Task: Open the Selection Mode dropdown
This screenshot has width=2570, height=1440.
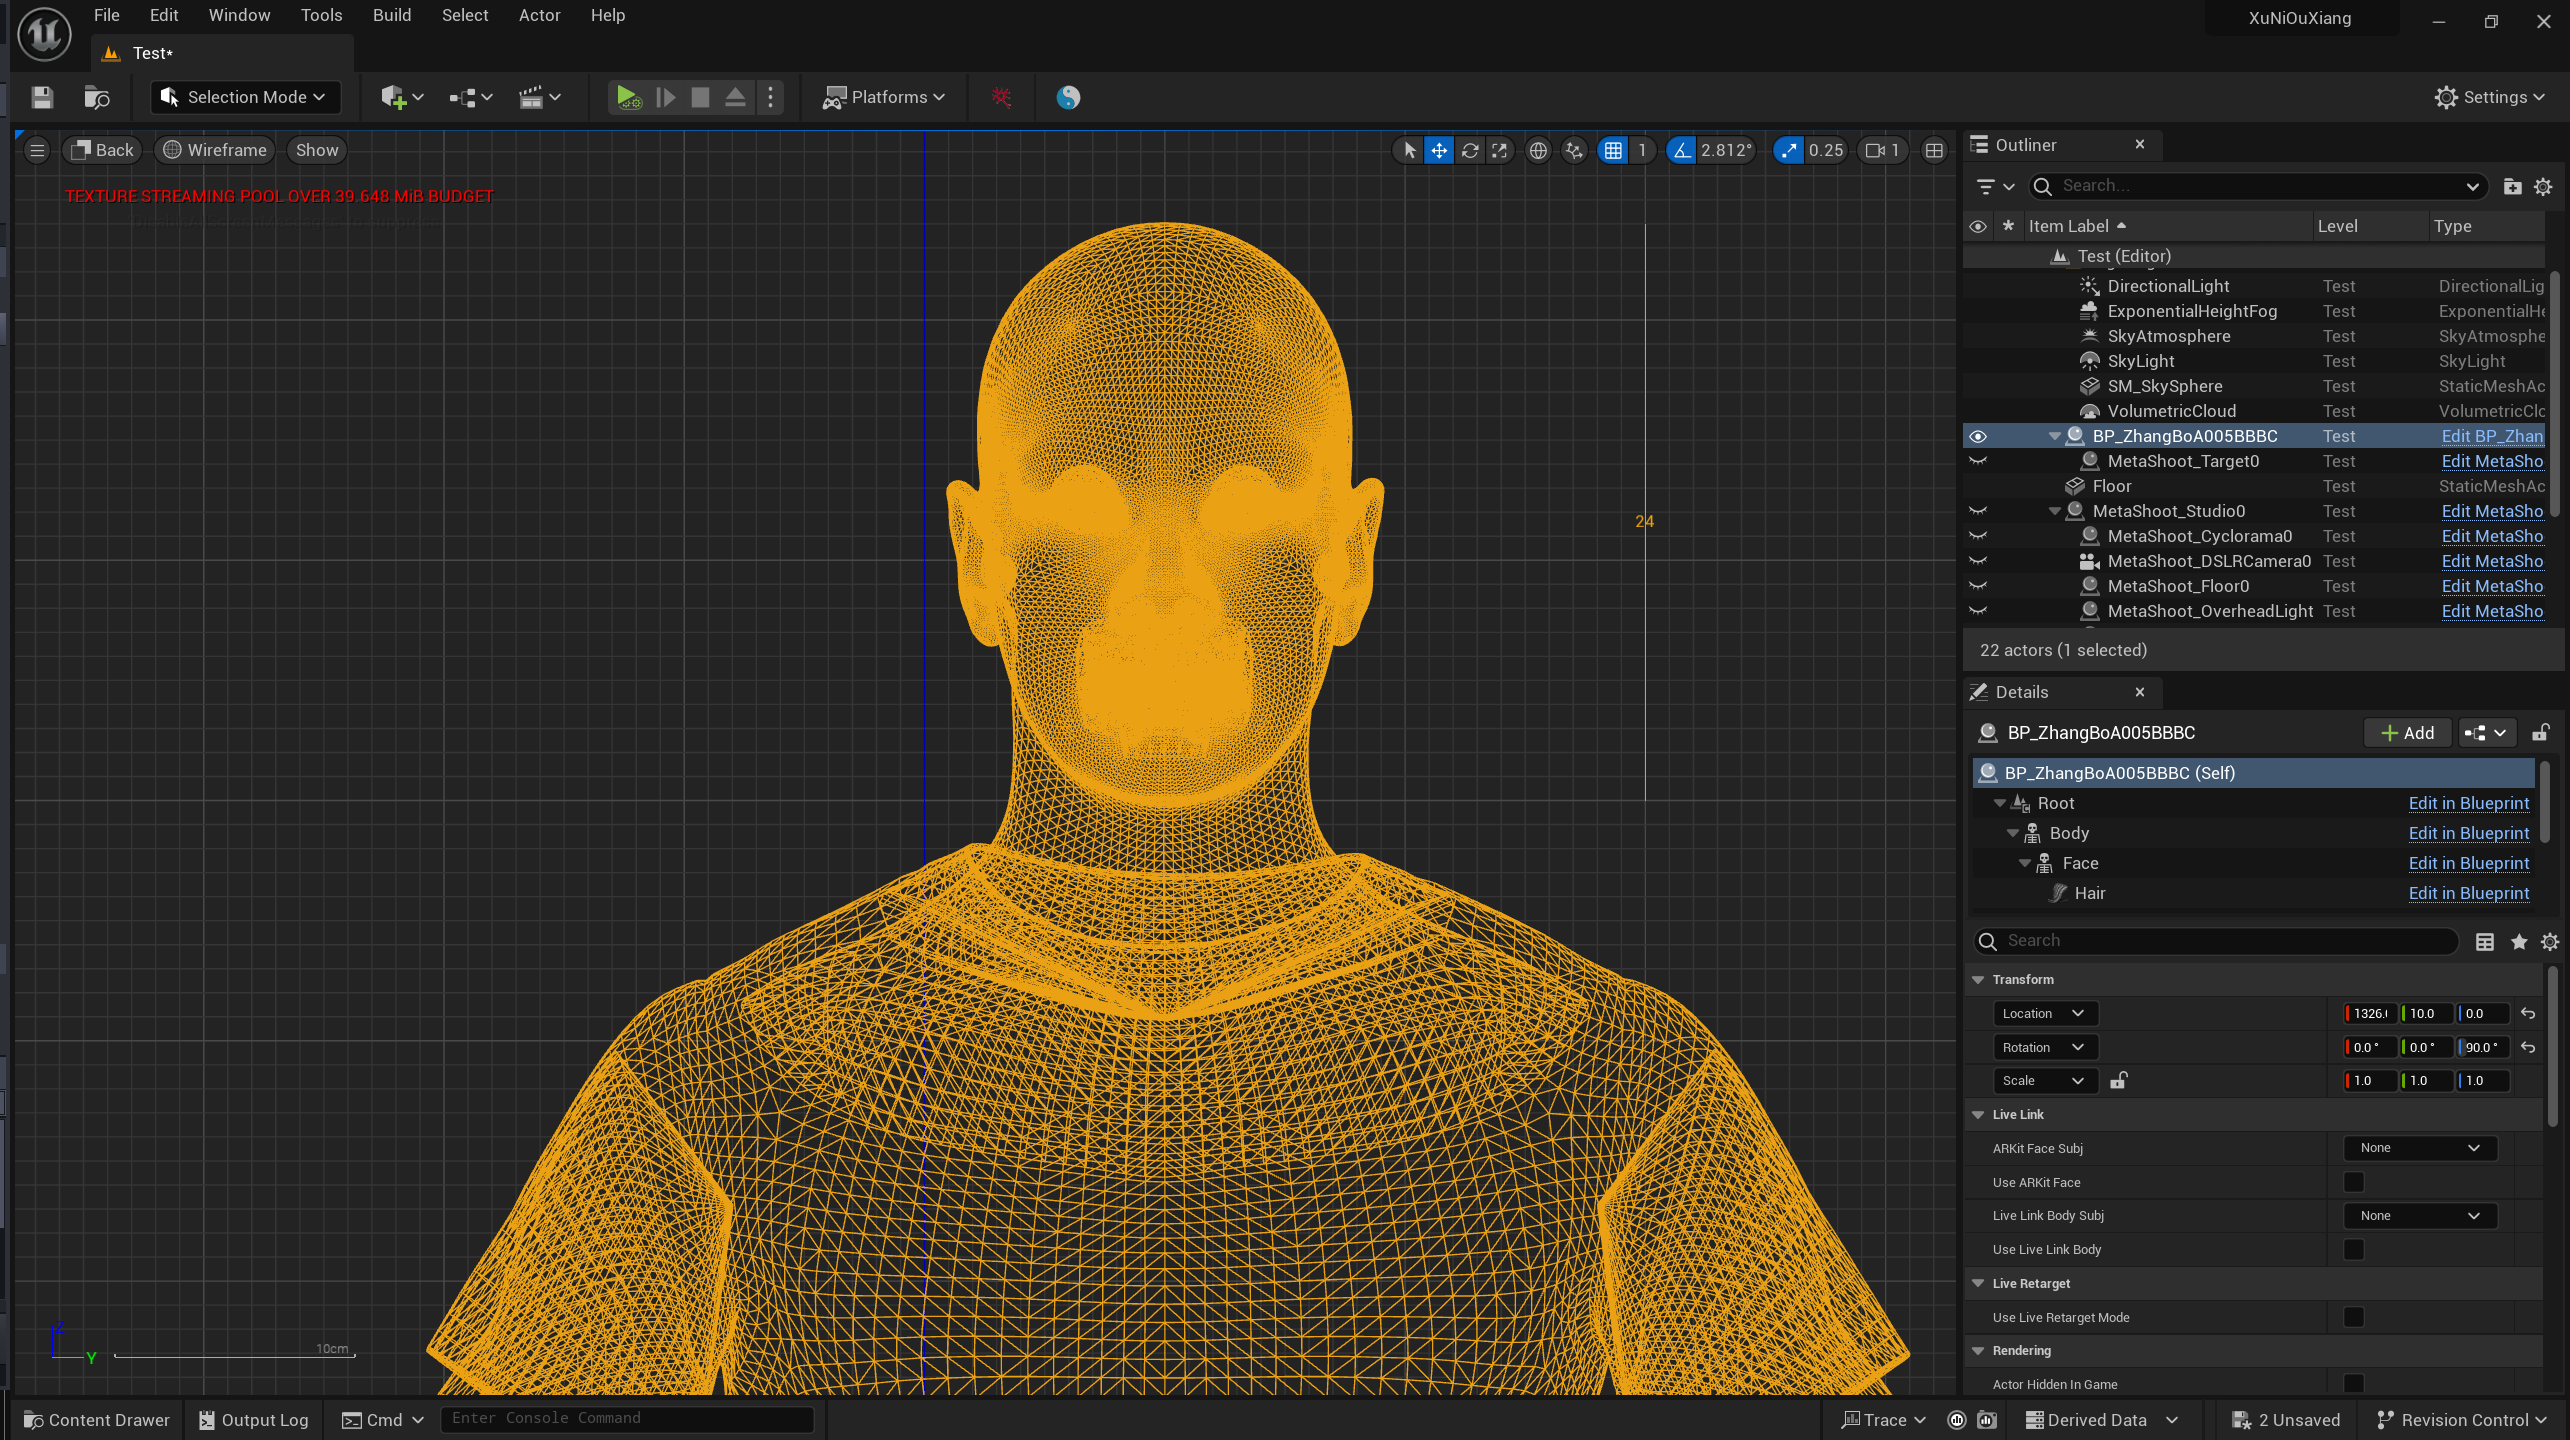Action: [246, 97]
